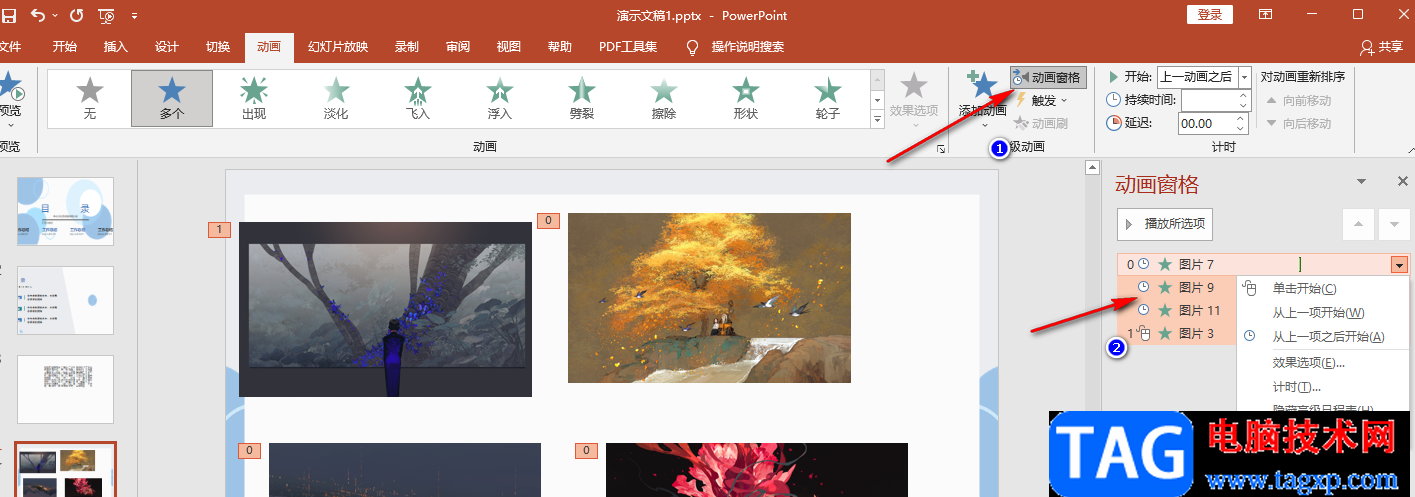Open the 效果选项 effect options dropdown
This screenshot has height=497, width=1415.
tap(914, 99)
